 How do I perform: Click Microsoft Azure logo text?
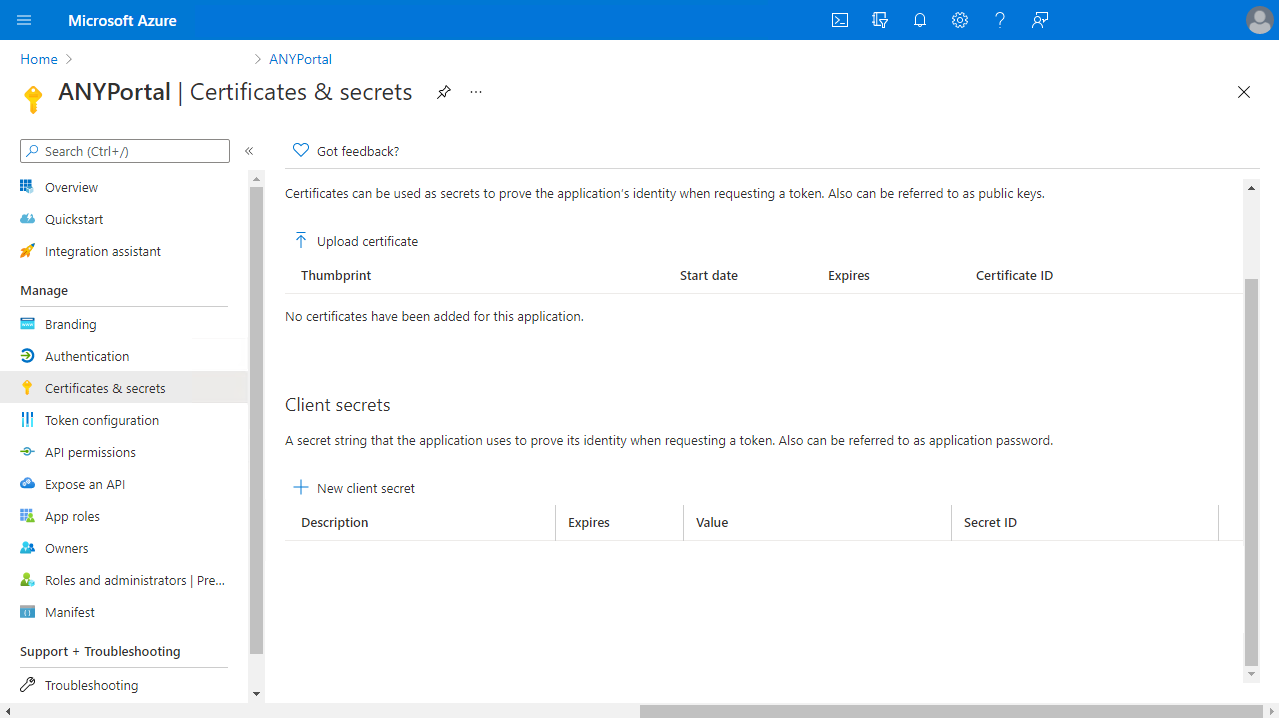coord(122,20)
